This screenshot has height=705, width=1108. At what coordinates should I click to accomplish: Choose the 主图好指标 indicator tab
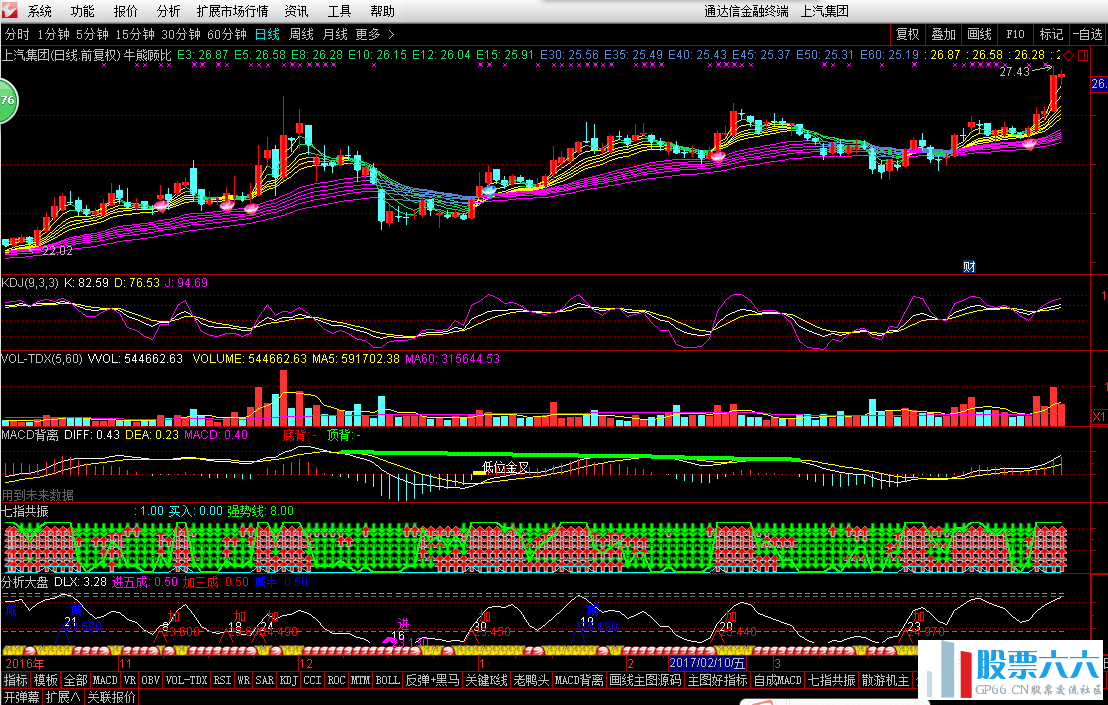(x=718, y=680)
